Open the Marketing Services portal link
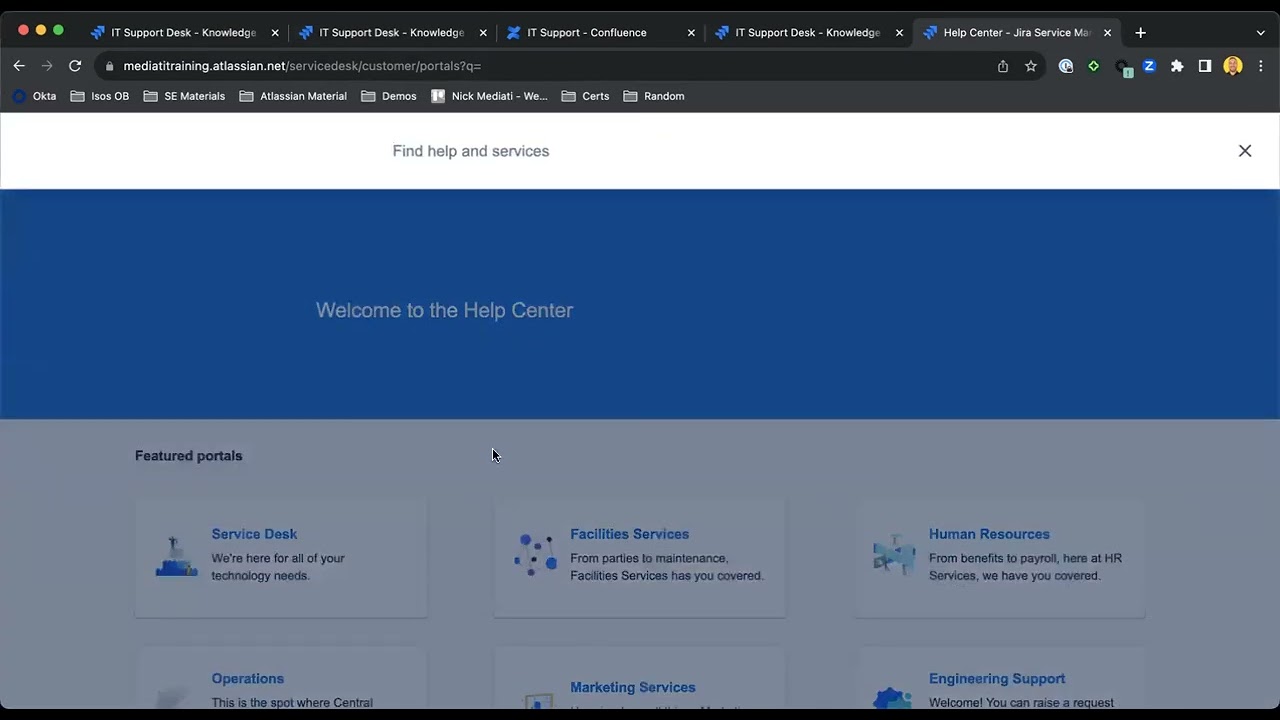The height and width of the screenshot is (720, 1280). [632, 687]
